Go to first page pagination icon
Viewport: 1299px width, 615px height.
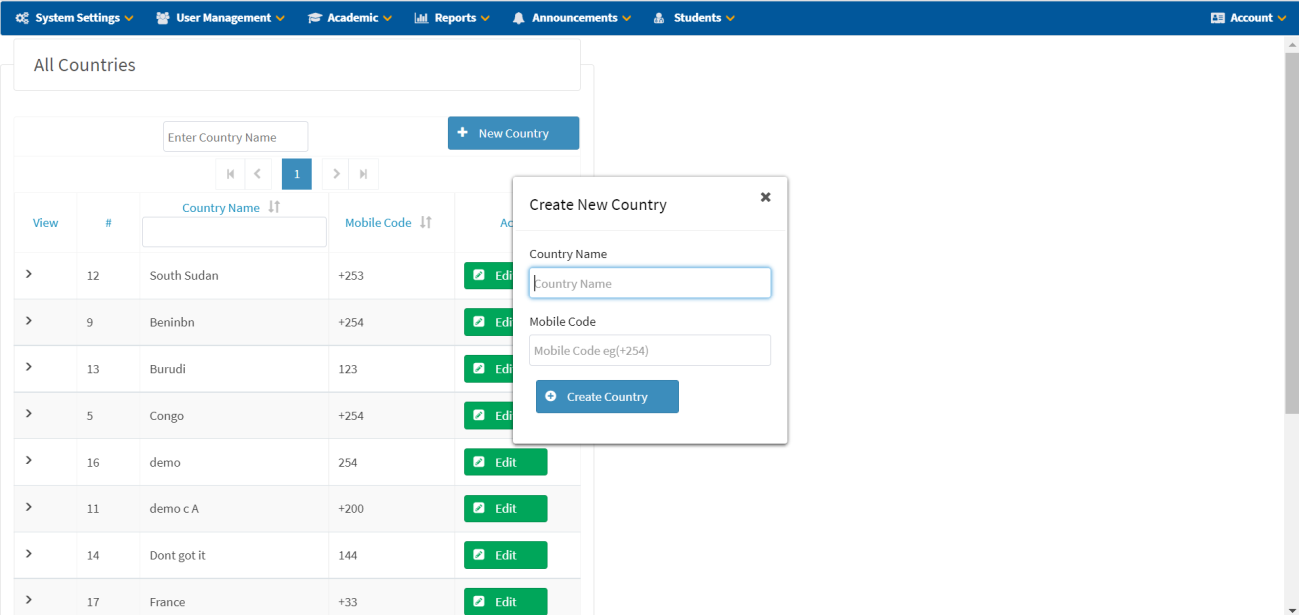click(x=230, y=174)
